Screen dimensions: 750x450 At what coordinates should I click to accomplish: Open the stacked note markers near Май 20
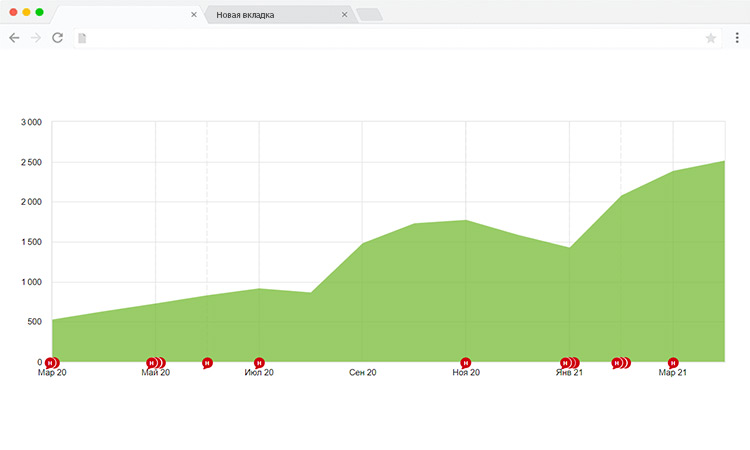pos(155,363)
